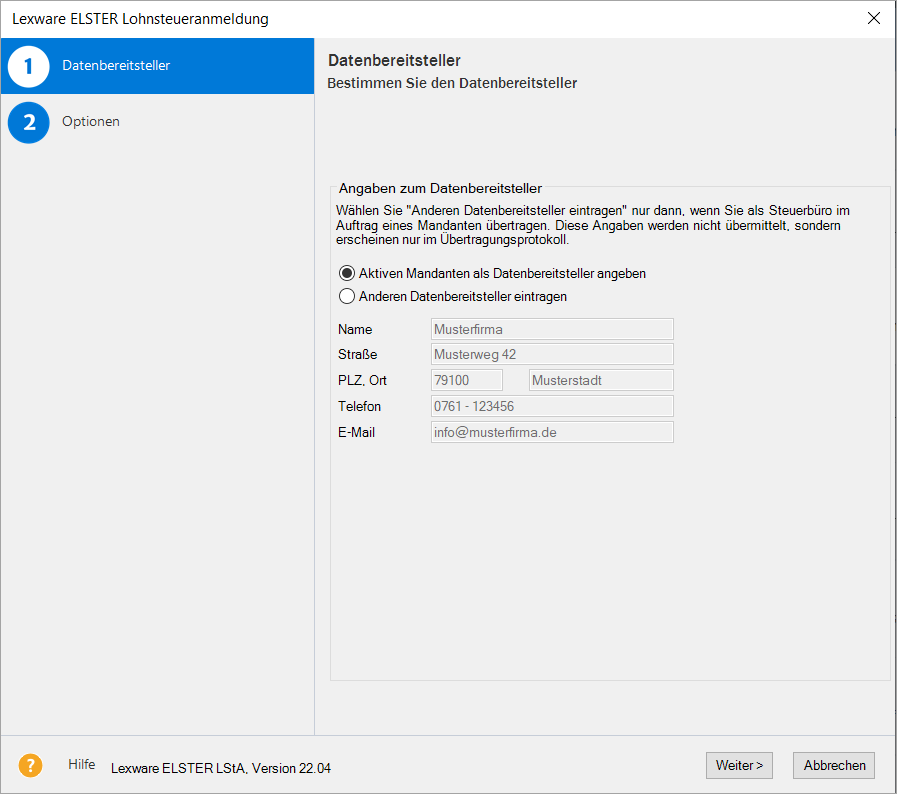897x794 pixels.
Task: Close the Lexware ELSTER dialog window
Action: pos(874,18)
